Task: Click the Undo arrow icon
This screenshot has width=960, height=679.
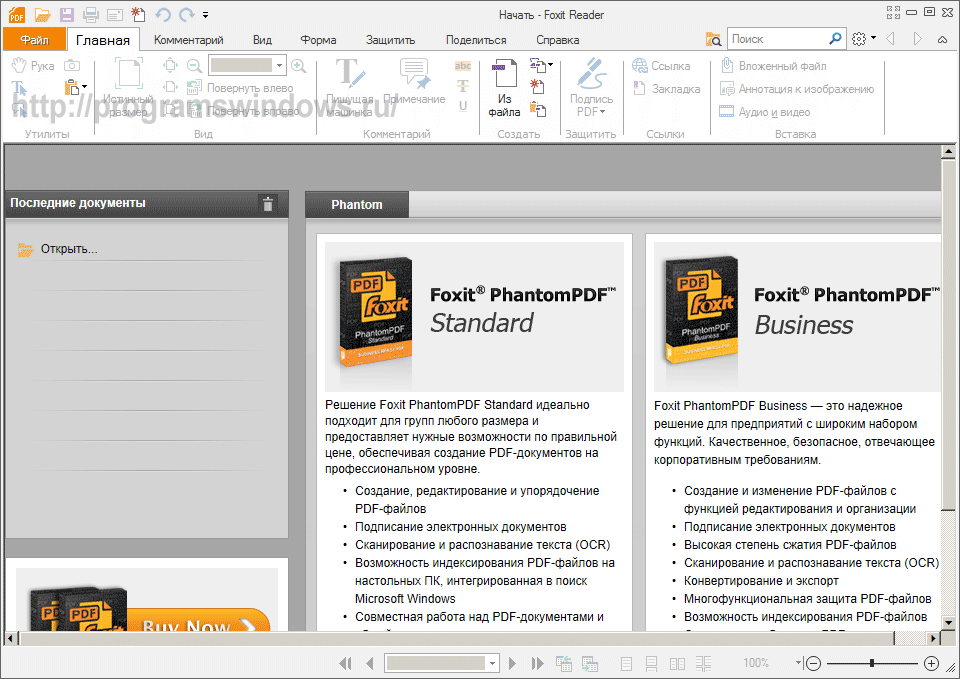Action: tap(162, 14)
